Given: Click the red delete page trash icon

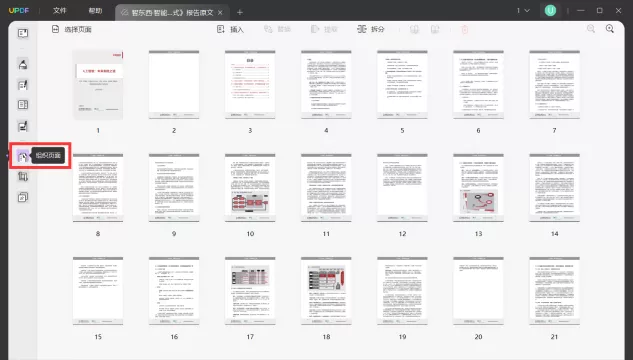Looking at the screenshot, I should point(465,29).
